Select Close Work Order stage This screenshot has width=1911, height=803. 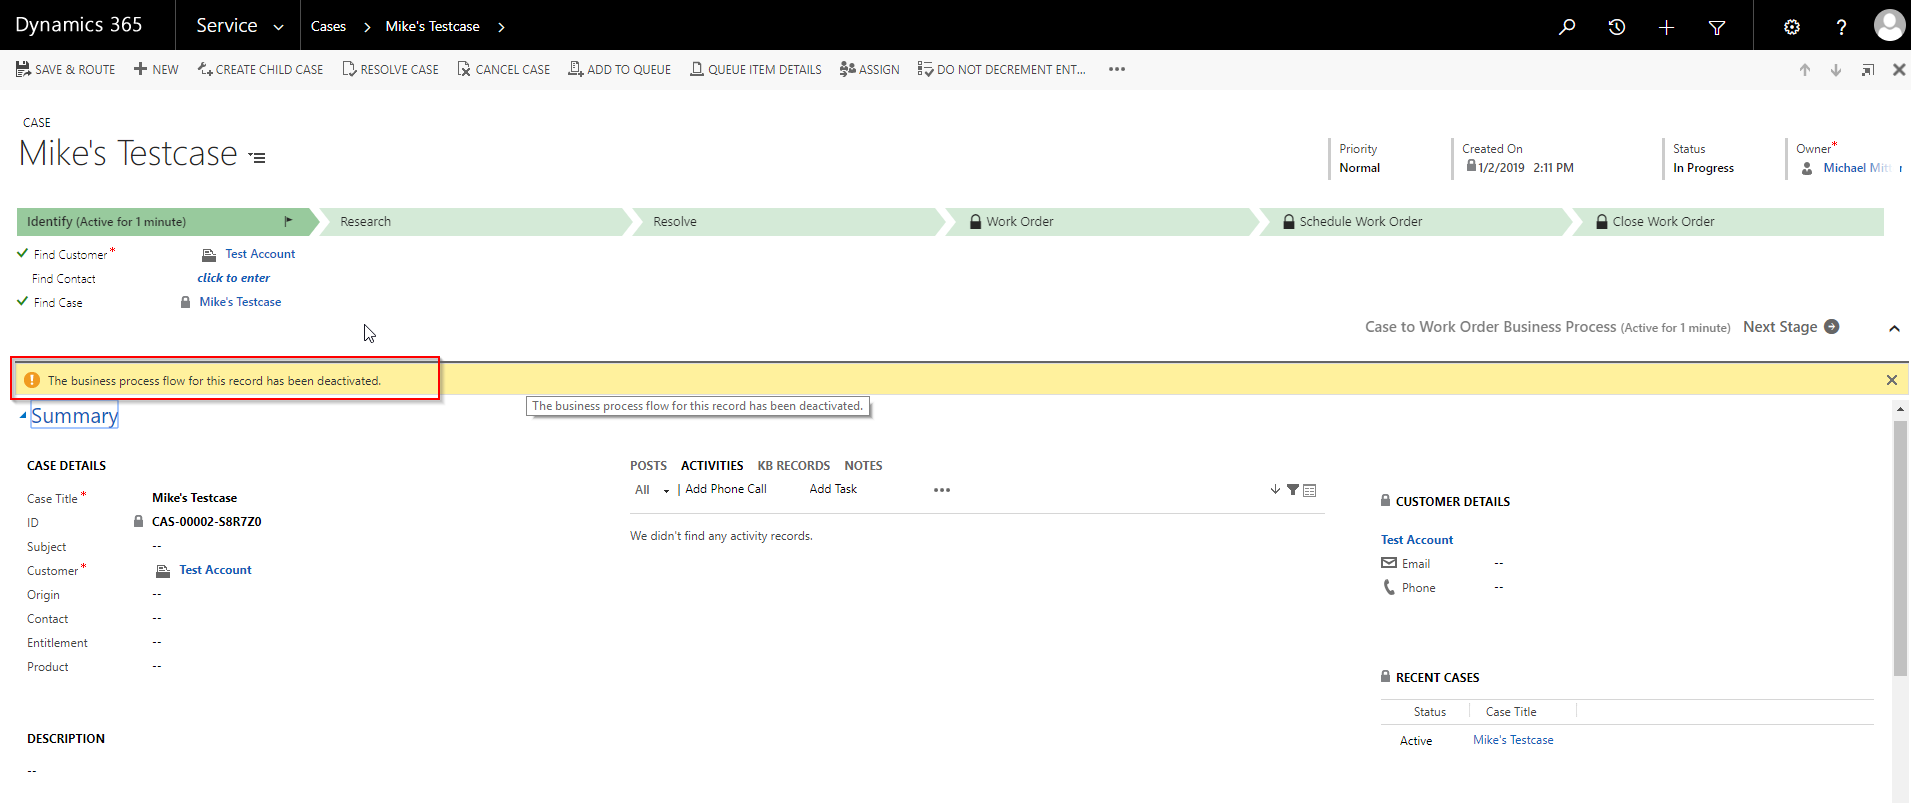point(1728,222)
